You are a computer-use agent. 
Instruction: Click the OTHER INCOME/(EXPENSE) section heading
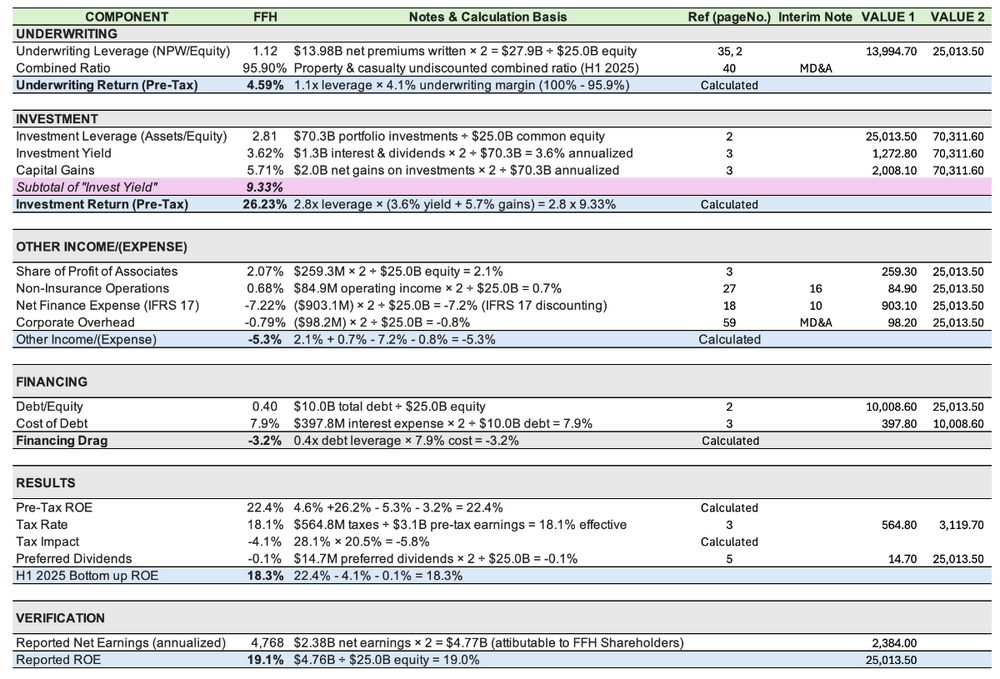pos(101,247)
